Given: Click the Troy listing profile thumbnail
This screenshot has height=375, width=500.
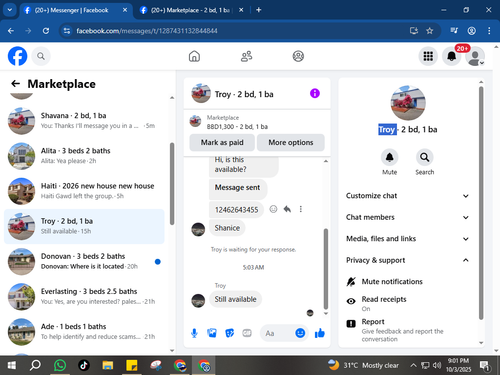Looking at the screenshot, I should 408,103.
